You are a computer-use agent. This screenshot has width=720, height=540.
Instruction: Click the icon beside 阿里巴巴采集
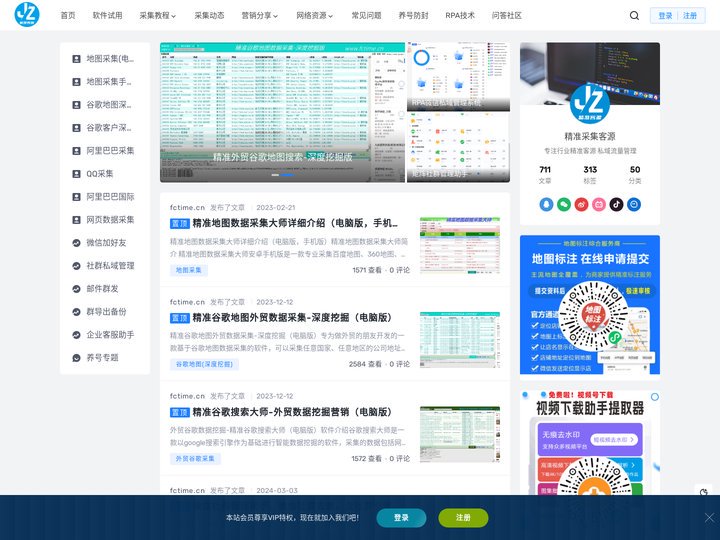point(77,151)
